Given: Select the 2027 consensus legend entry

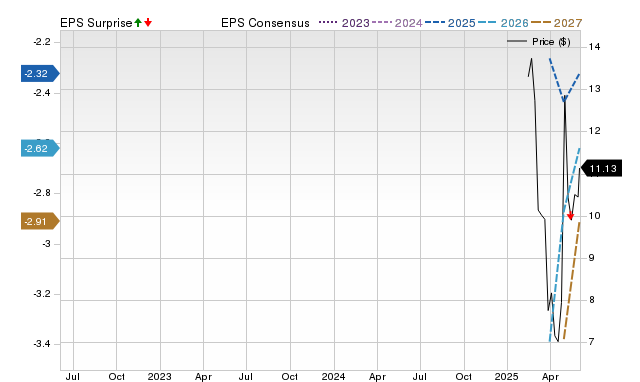Looking at the screenshot, I should tap(556, 23).
